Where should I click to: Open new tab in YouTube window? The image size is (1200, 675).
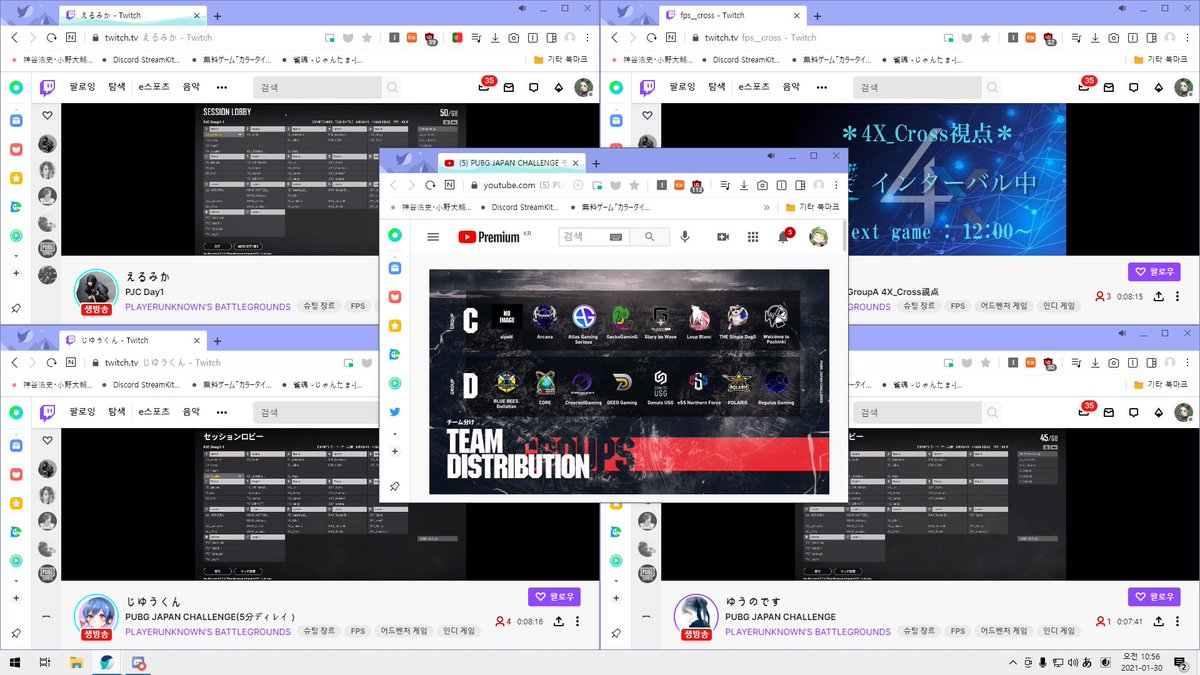596,163
